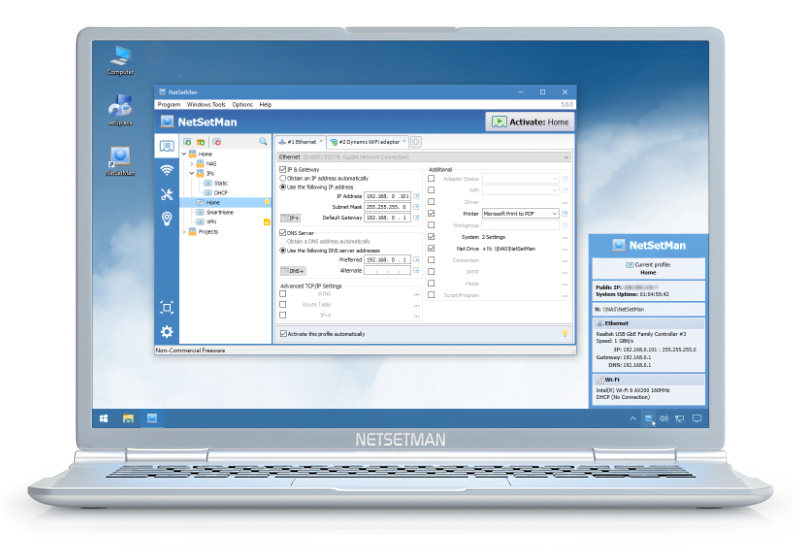Collapse the IPs group in tree
The width and height of the screenshot is (800, 550).
192,173
